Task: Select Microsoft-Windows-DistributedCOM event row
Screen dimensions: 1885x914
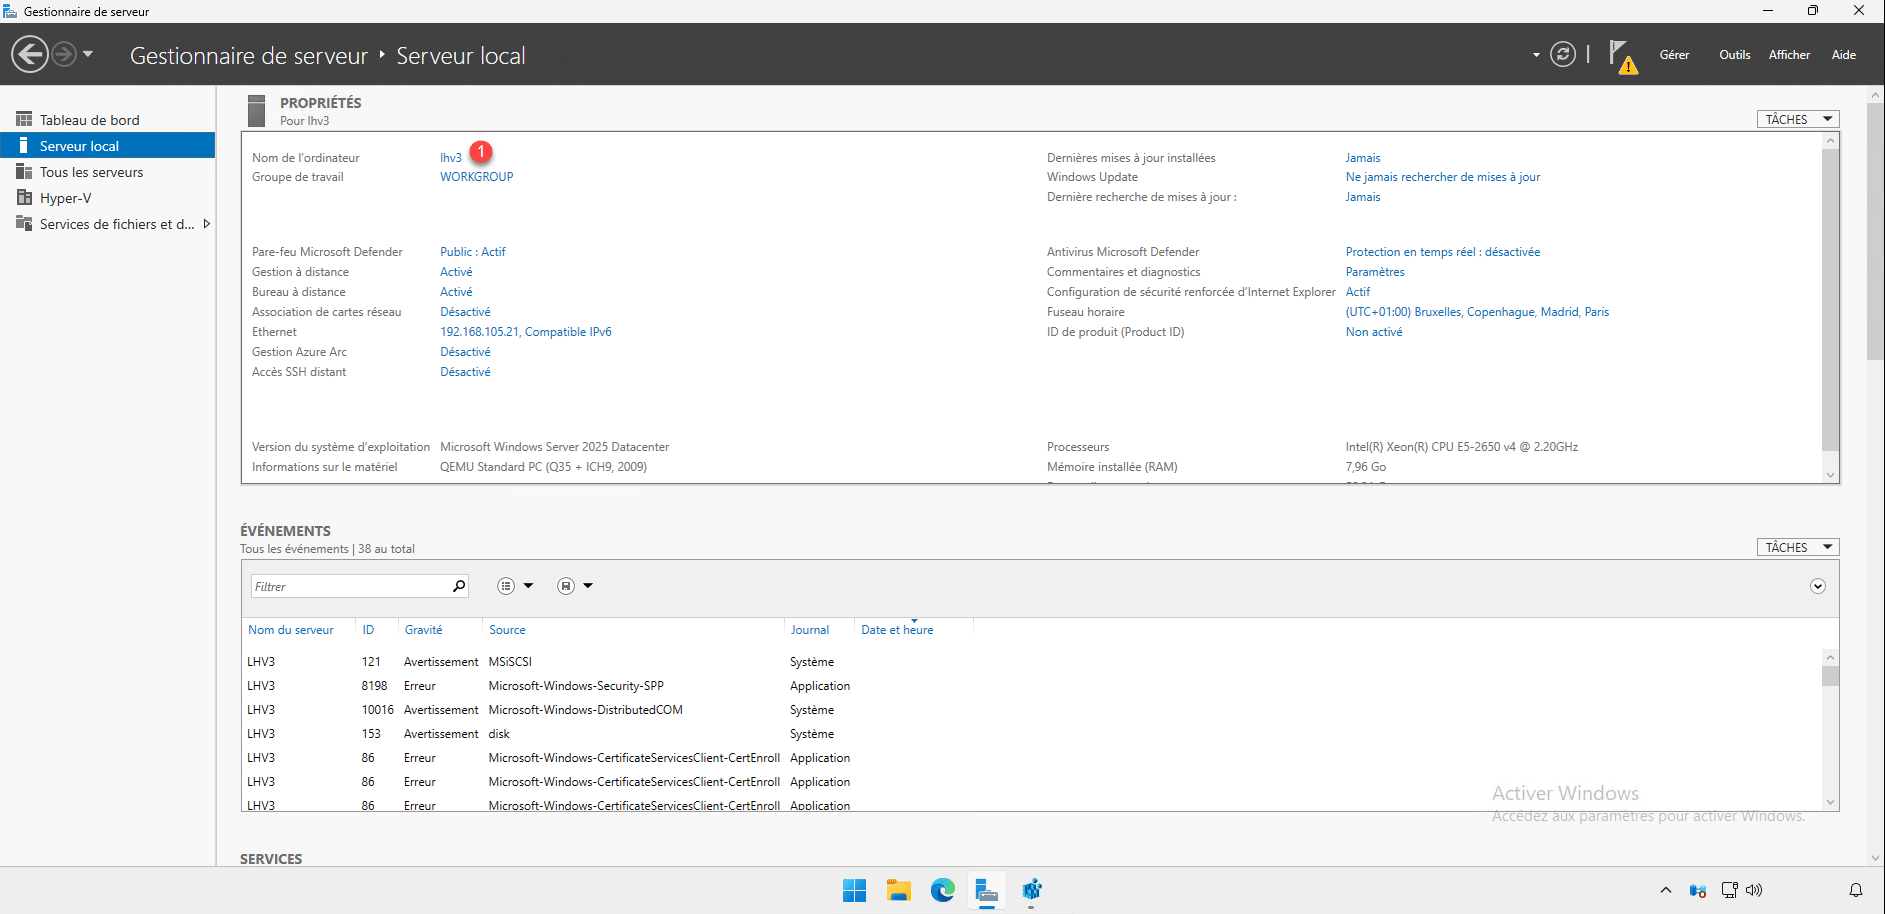Action: [x=1030, y=710]
